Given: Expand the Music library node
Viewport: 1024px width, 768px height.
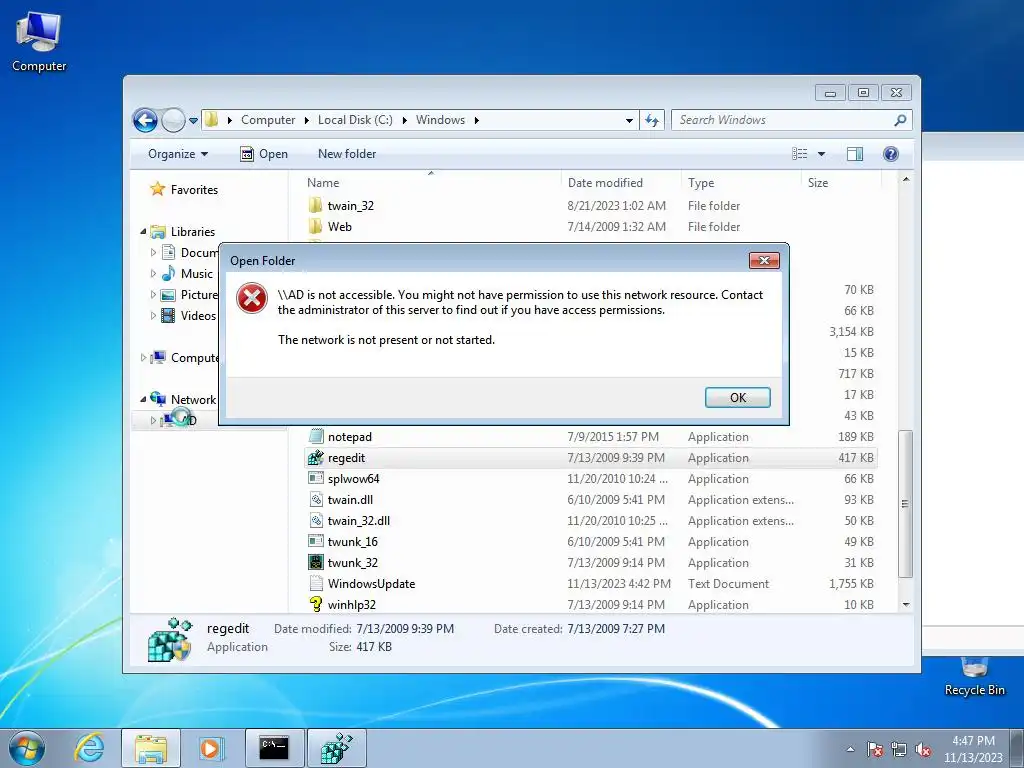Looking at the screenshot, I should 153,274.
